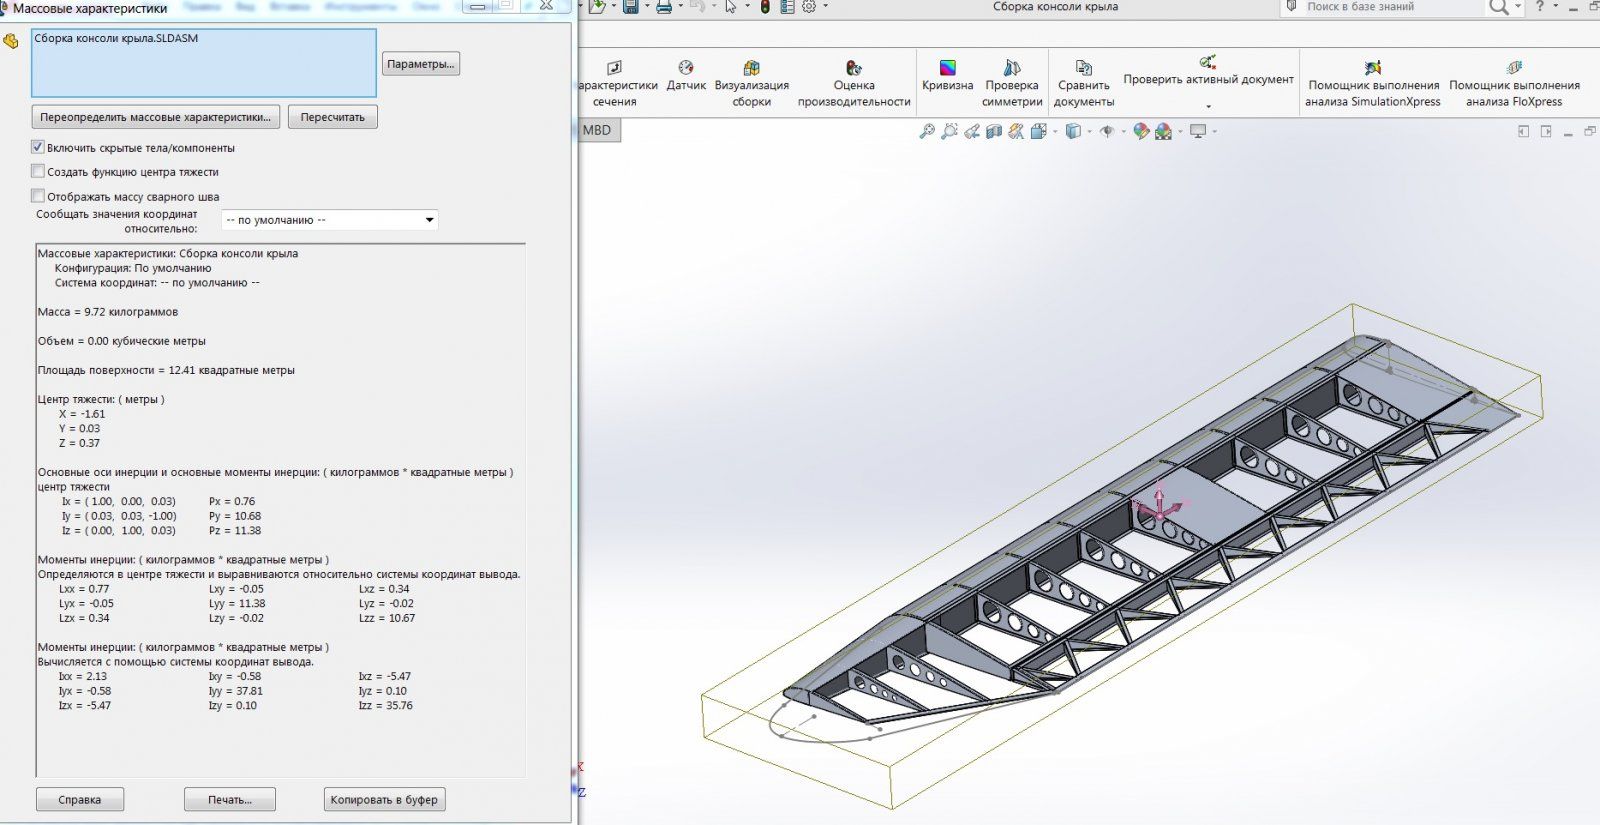Image resolution: width=1600 pixels, height=825 pixels.
Task: Start SimulationXpress analysis wizard
Action: coord(1372,68)
